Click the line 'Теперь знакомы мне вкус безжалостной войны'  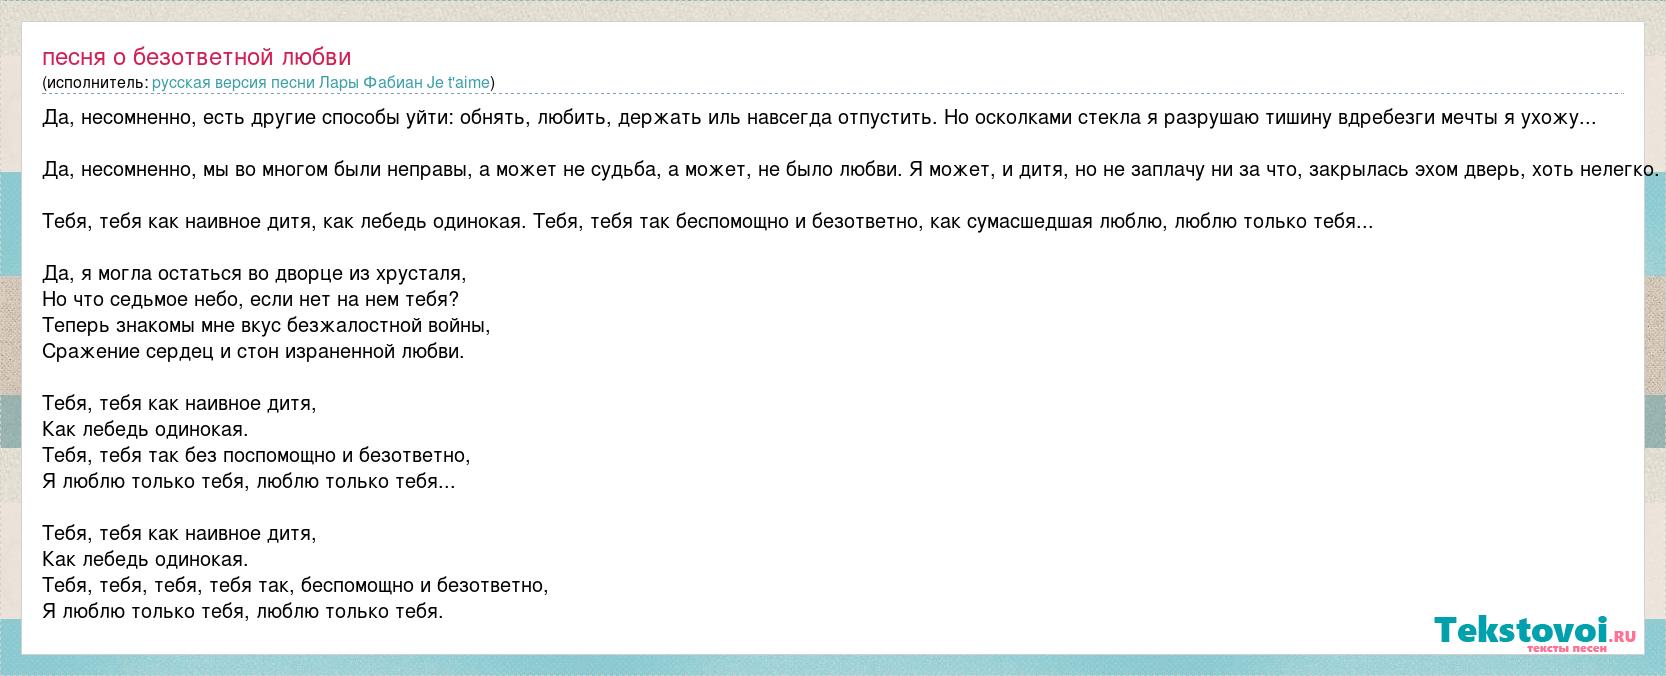[266, 326]
